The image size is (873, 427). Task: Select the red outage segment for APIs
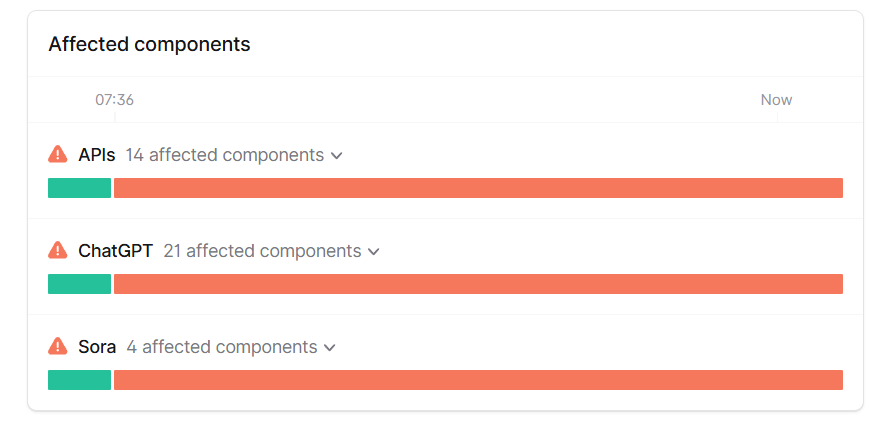(x=478, y=188)
